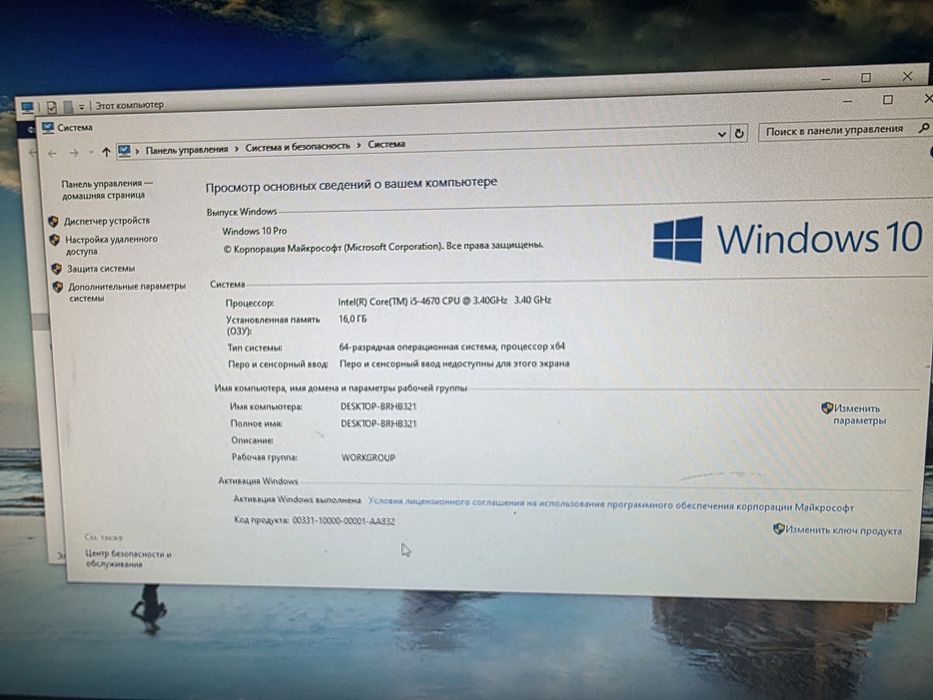Open Центр безопасности и обслуживания
Viewport: 933px width, 700px height.
pos(129,559)
